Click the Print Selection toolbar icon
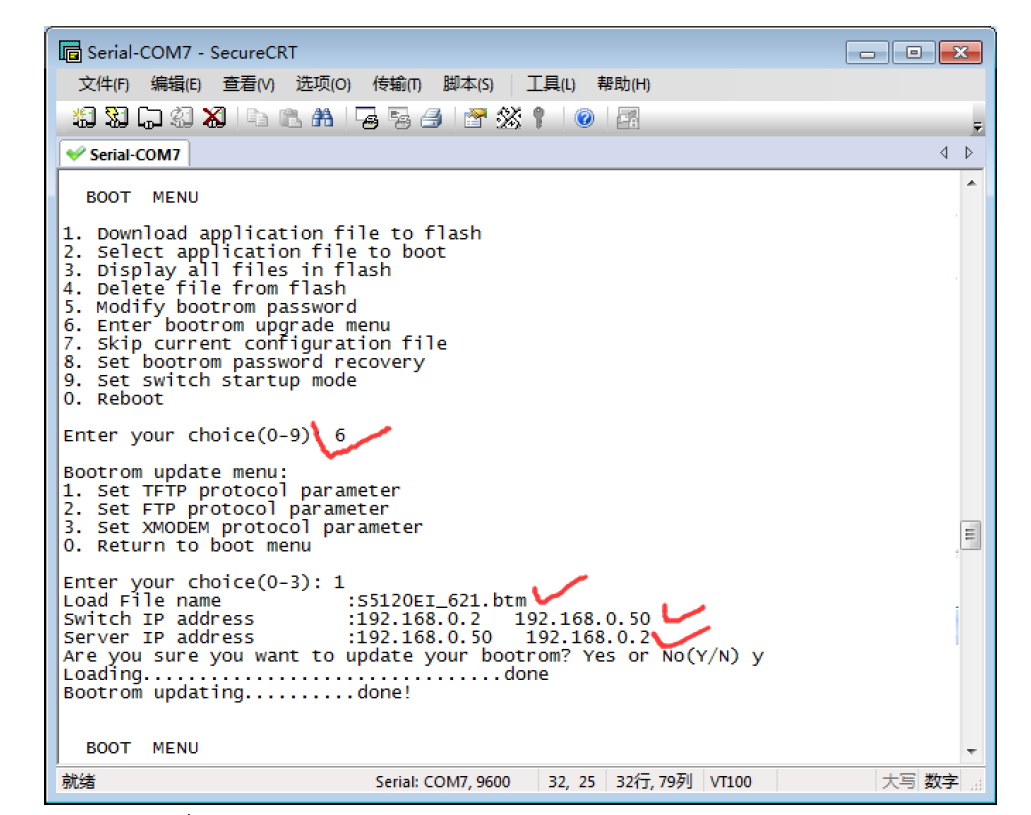Screen dimensions: 1031x815 tap(399, 118)
